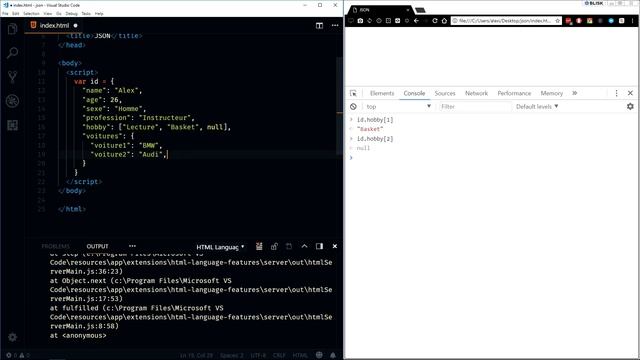Switch to the OUTPUT panel tab

coord(97,246)
